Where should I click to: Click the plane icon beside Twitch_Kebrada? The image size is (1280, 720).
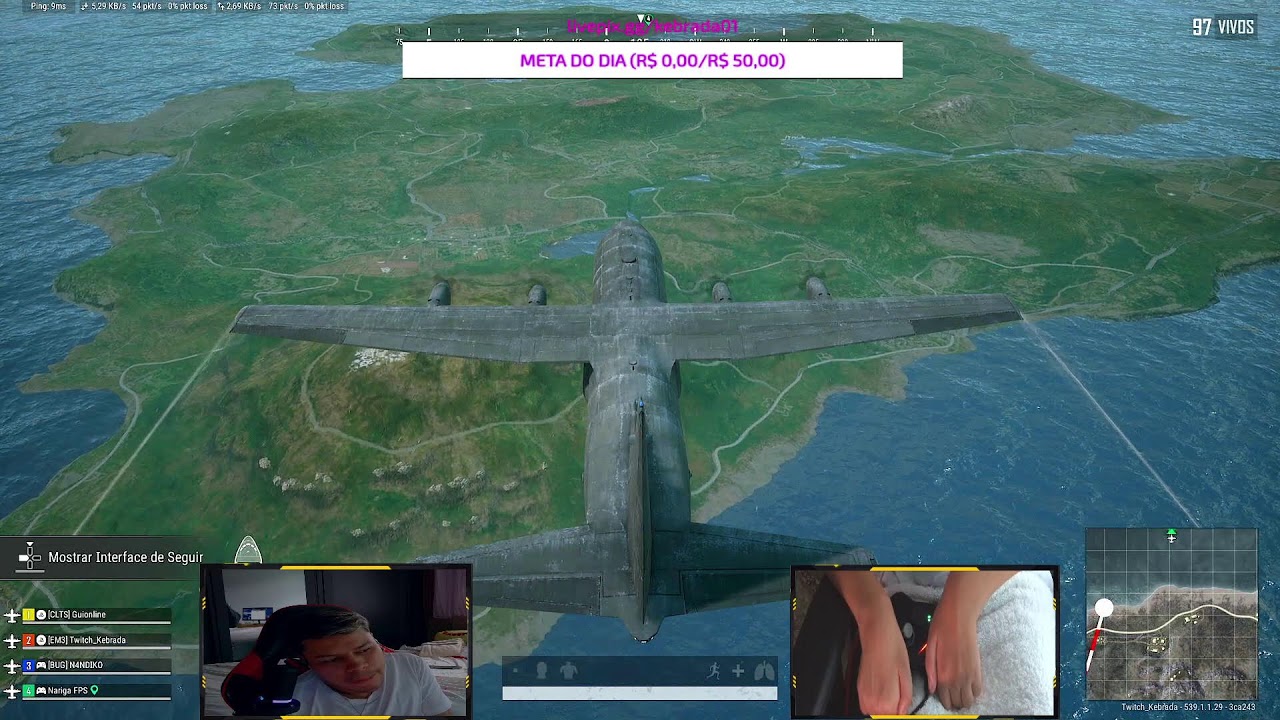pyautogui.click(x=12, y=640)
